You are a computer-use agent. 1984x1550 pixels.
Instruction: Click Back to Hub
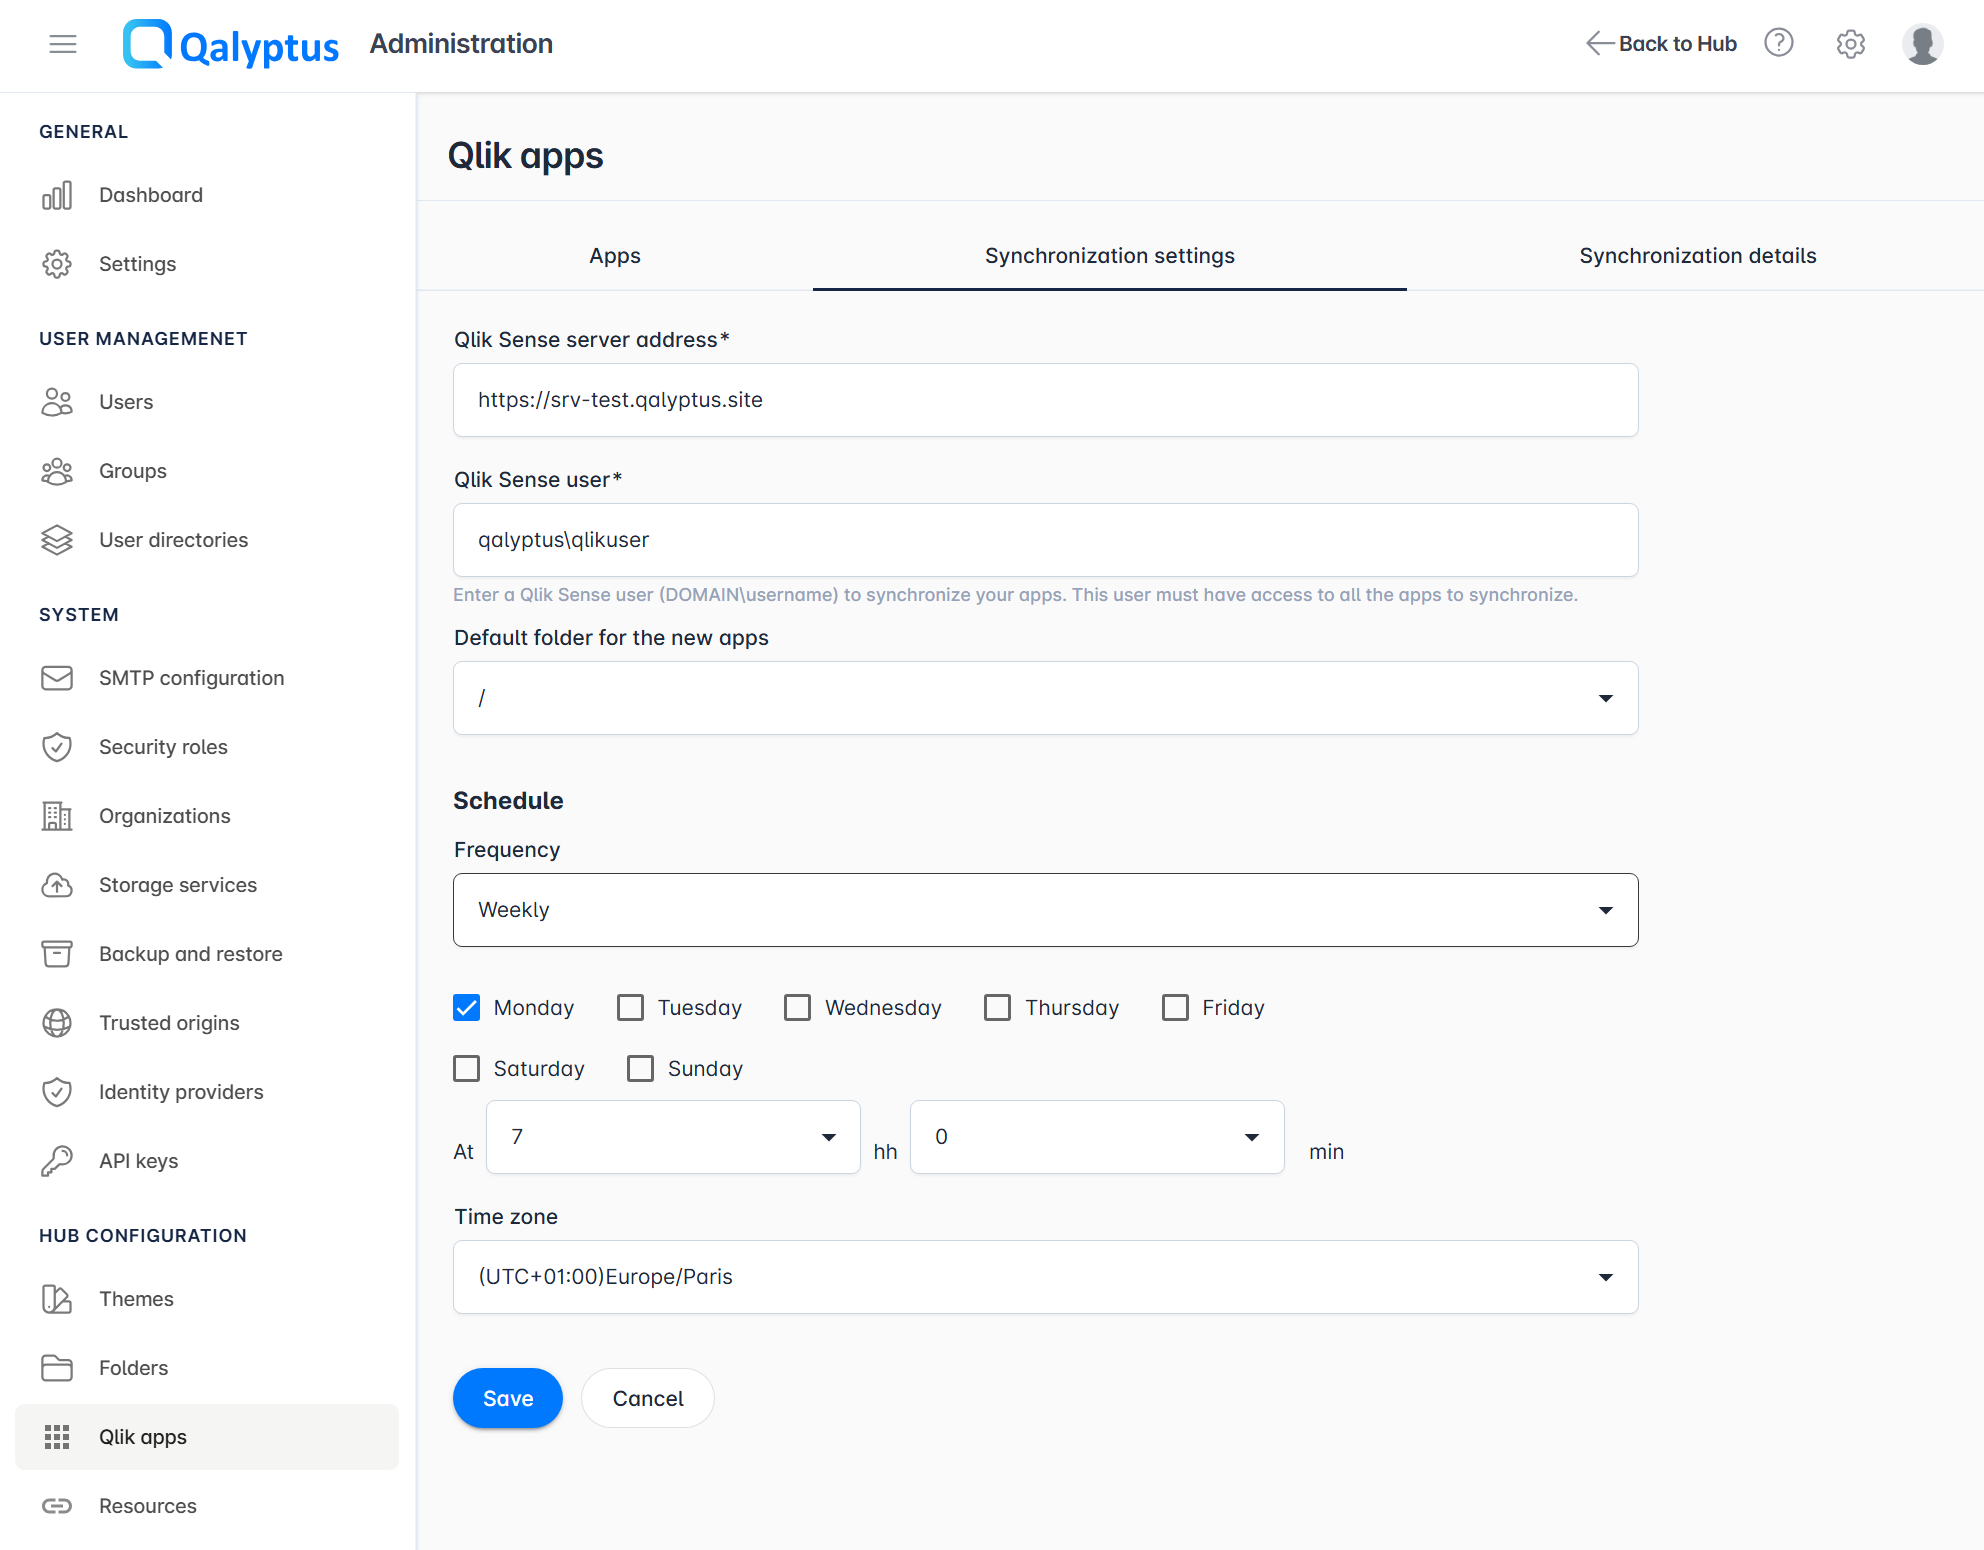tap(1675, 43)
